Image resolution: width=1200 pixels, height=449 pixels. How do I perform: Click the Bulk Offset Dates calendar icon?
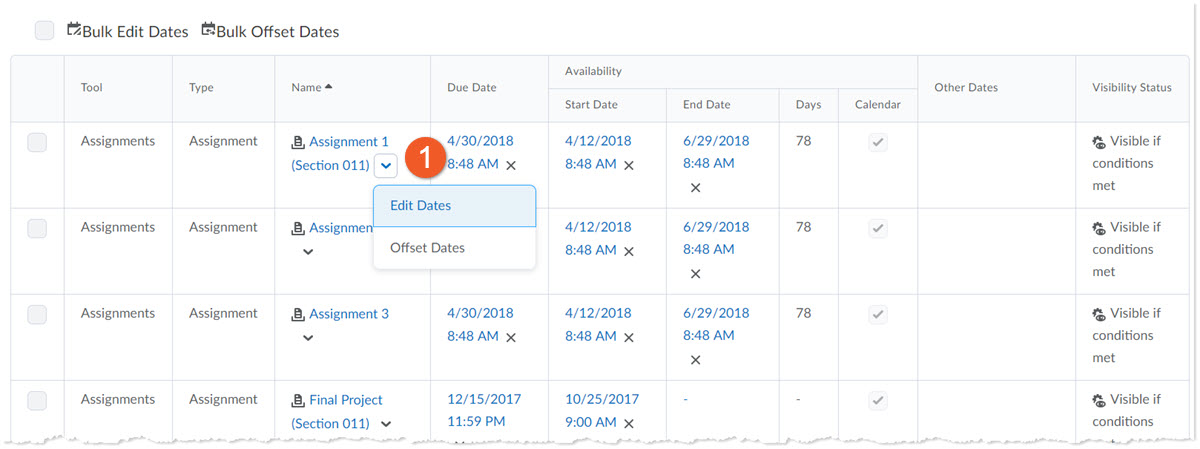pyautogui.click(x=208, y=30)
